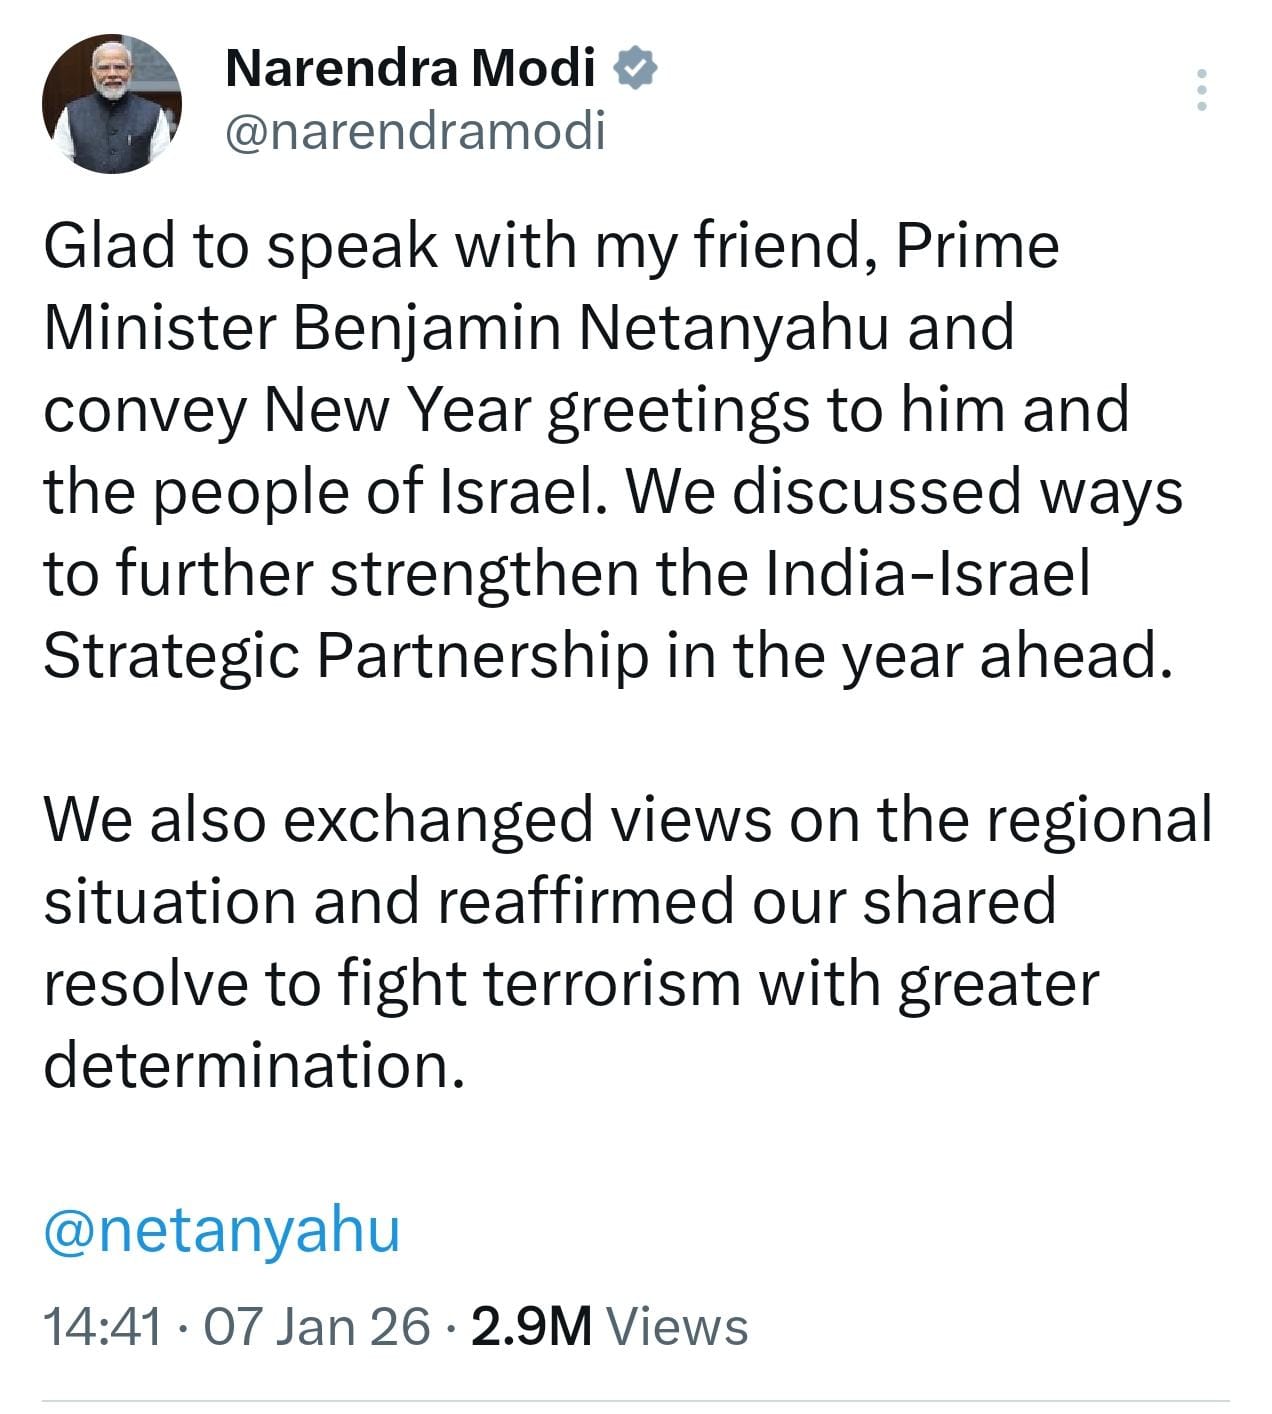
Task: Open the 2.9M view count
Action: click(531, 1327)
